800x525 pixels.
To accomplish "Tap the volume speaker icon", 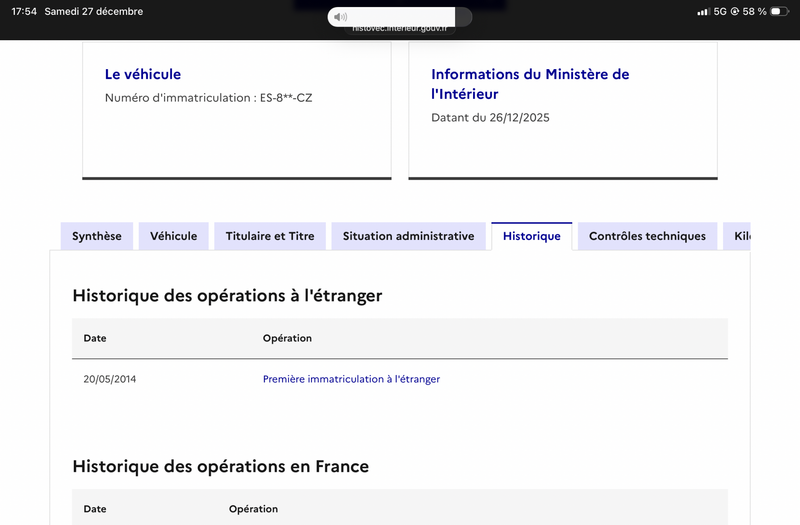I will tap(341, 17).
